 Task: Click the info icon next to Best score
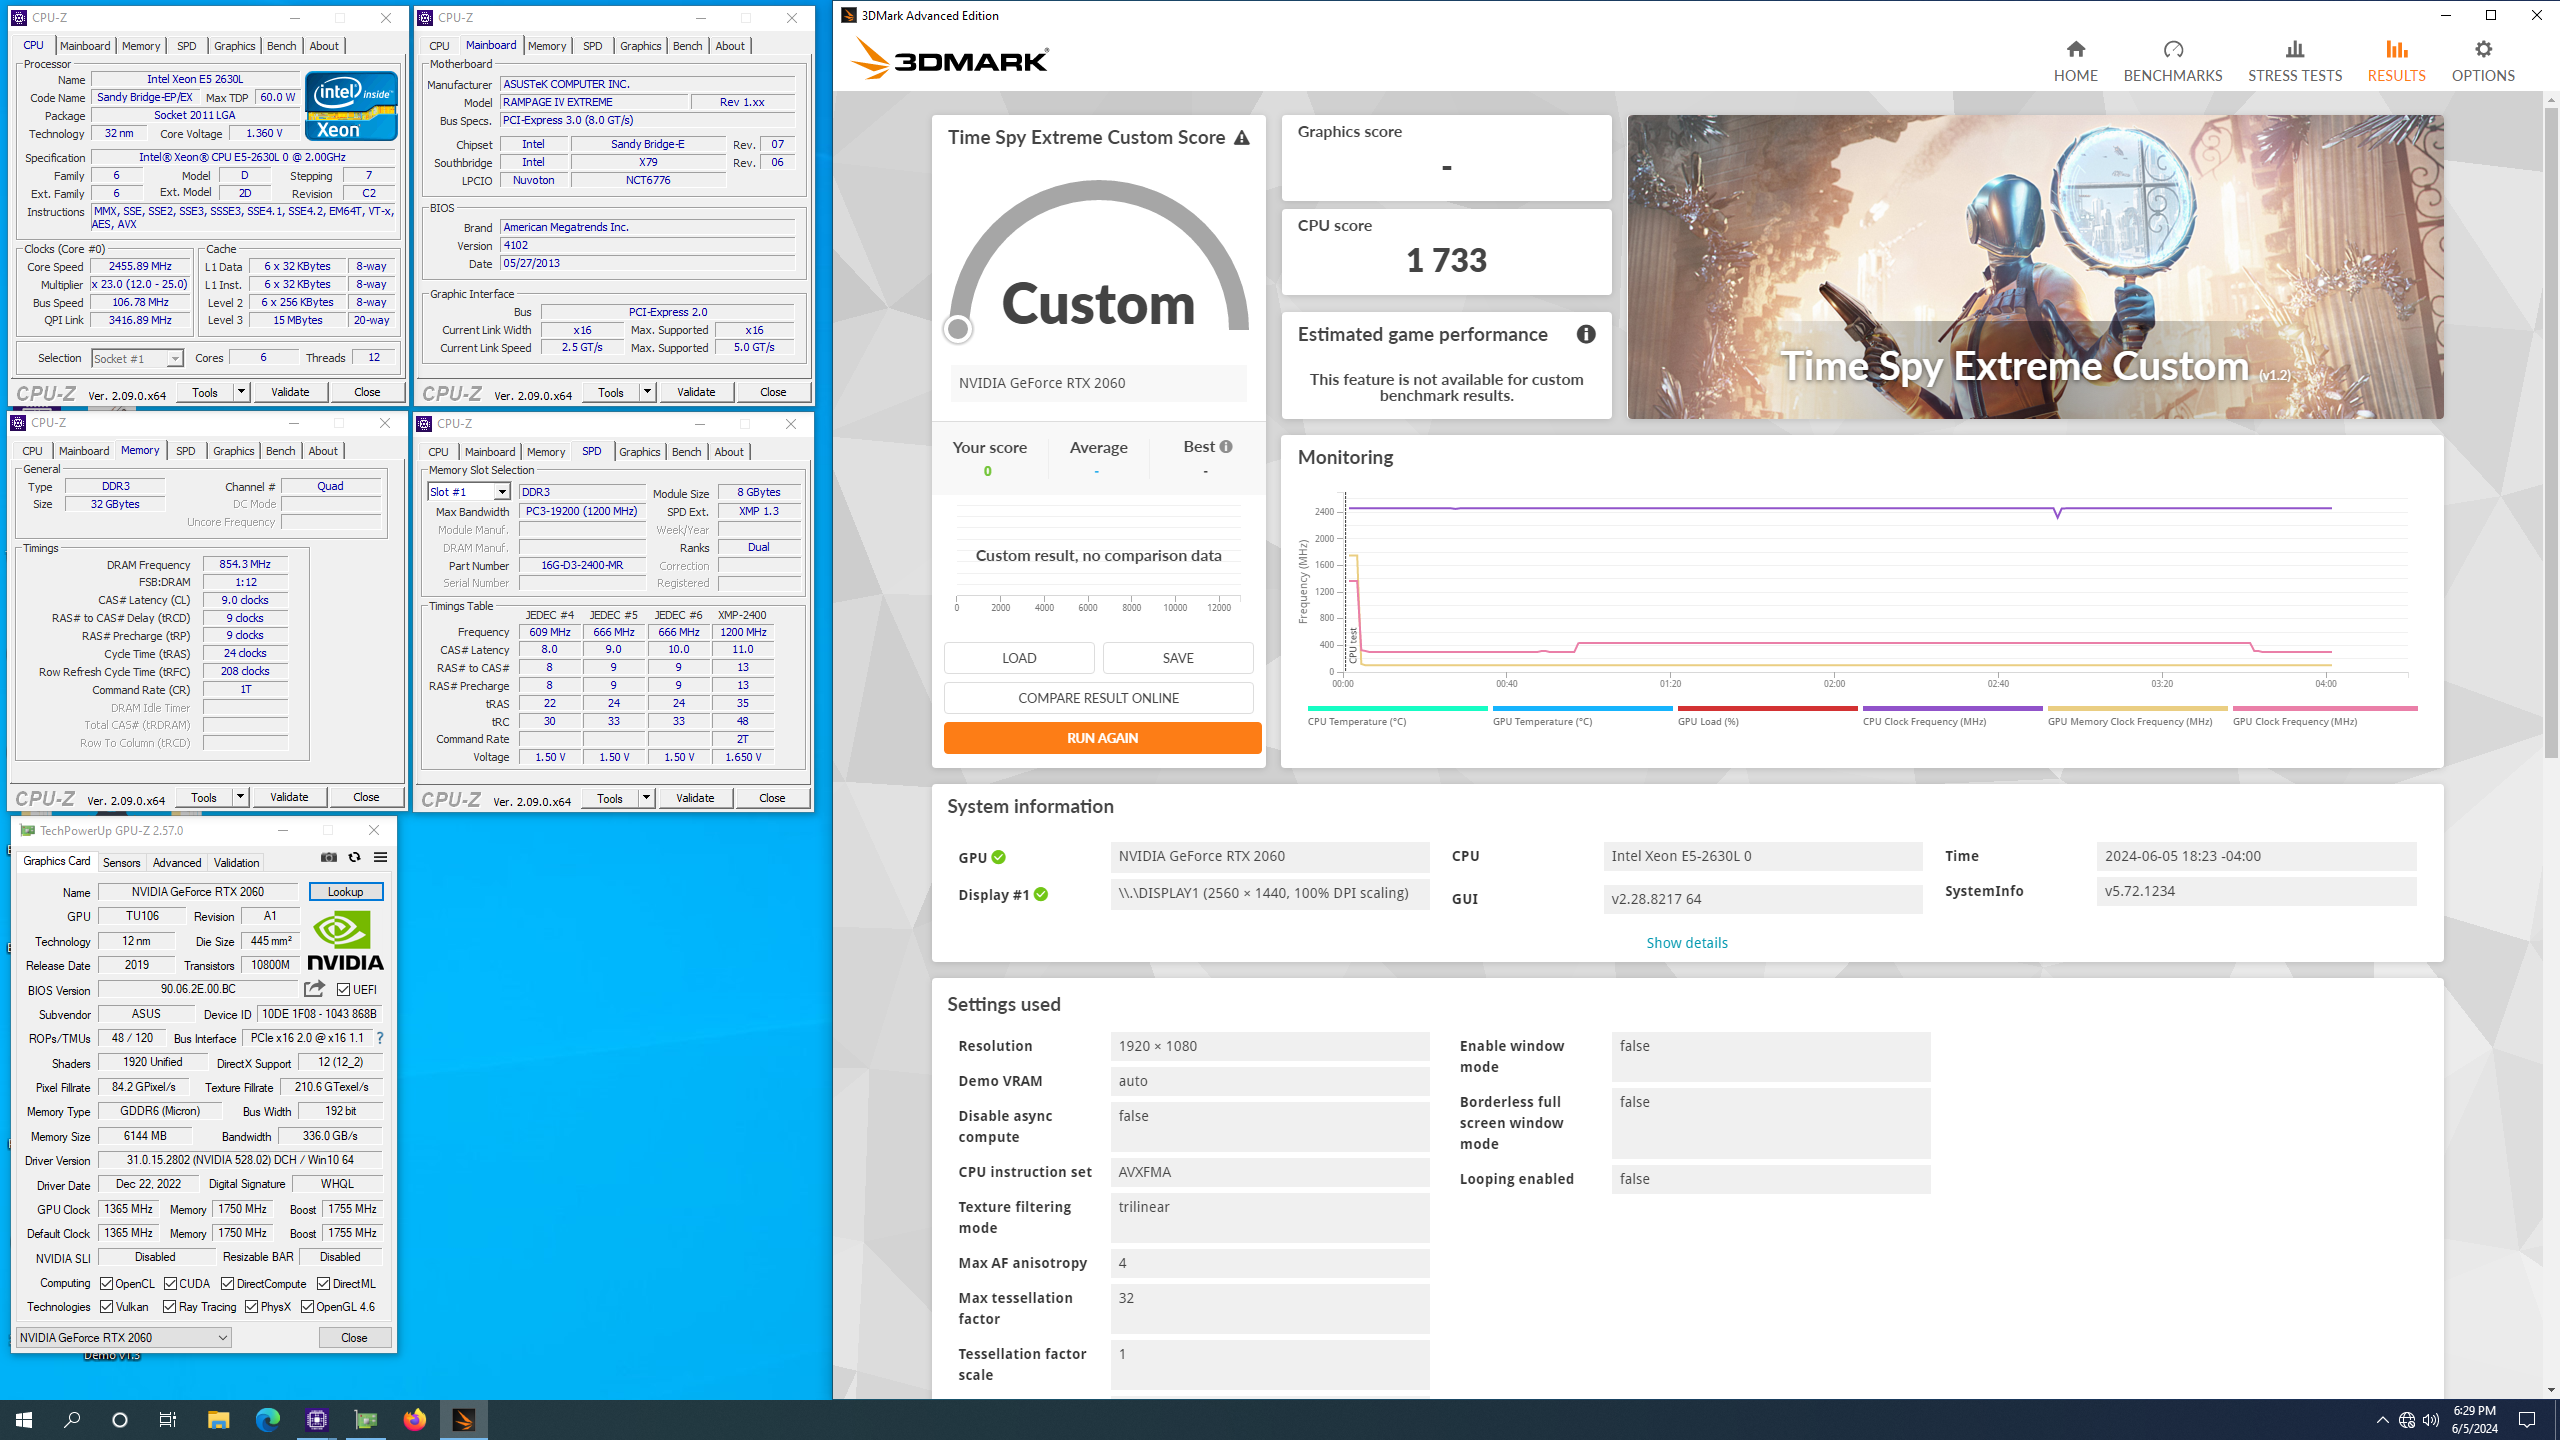1226,447
